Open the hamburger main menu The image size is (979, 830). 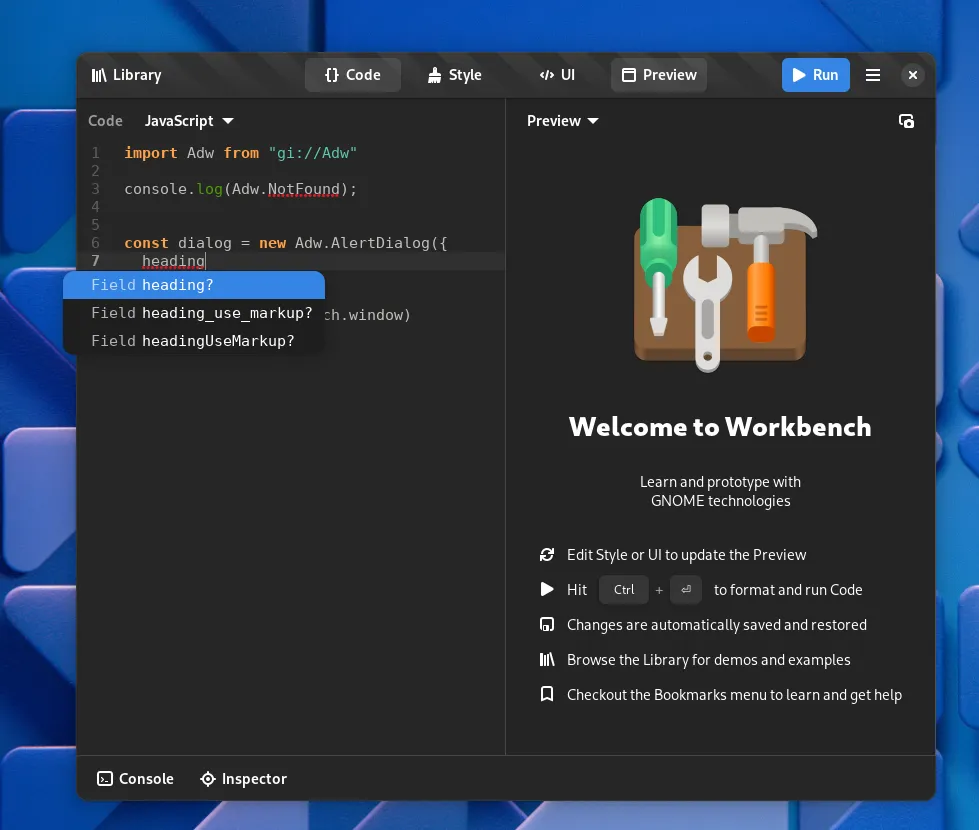pos(873,75)
